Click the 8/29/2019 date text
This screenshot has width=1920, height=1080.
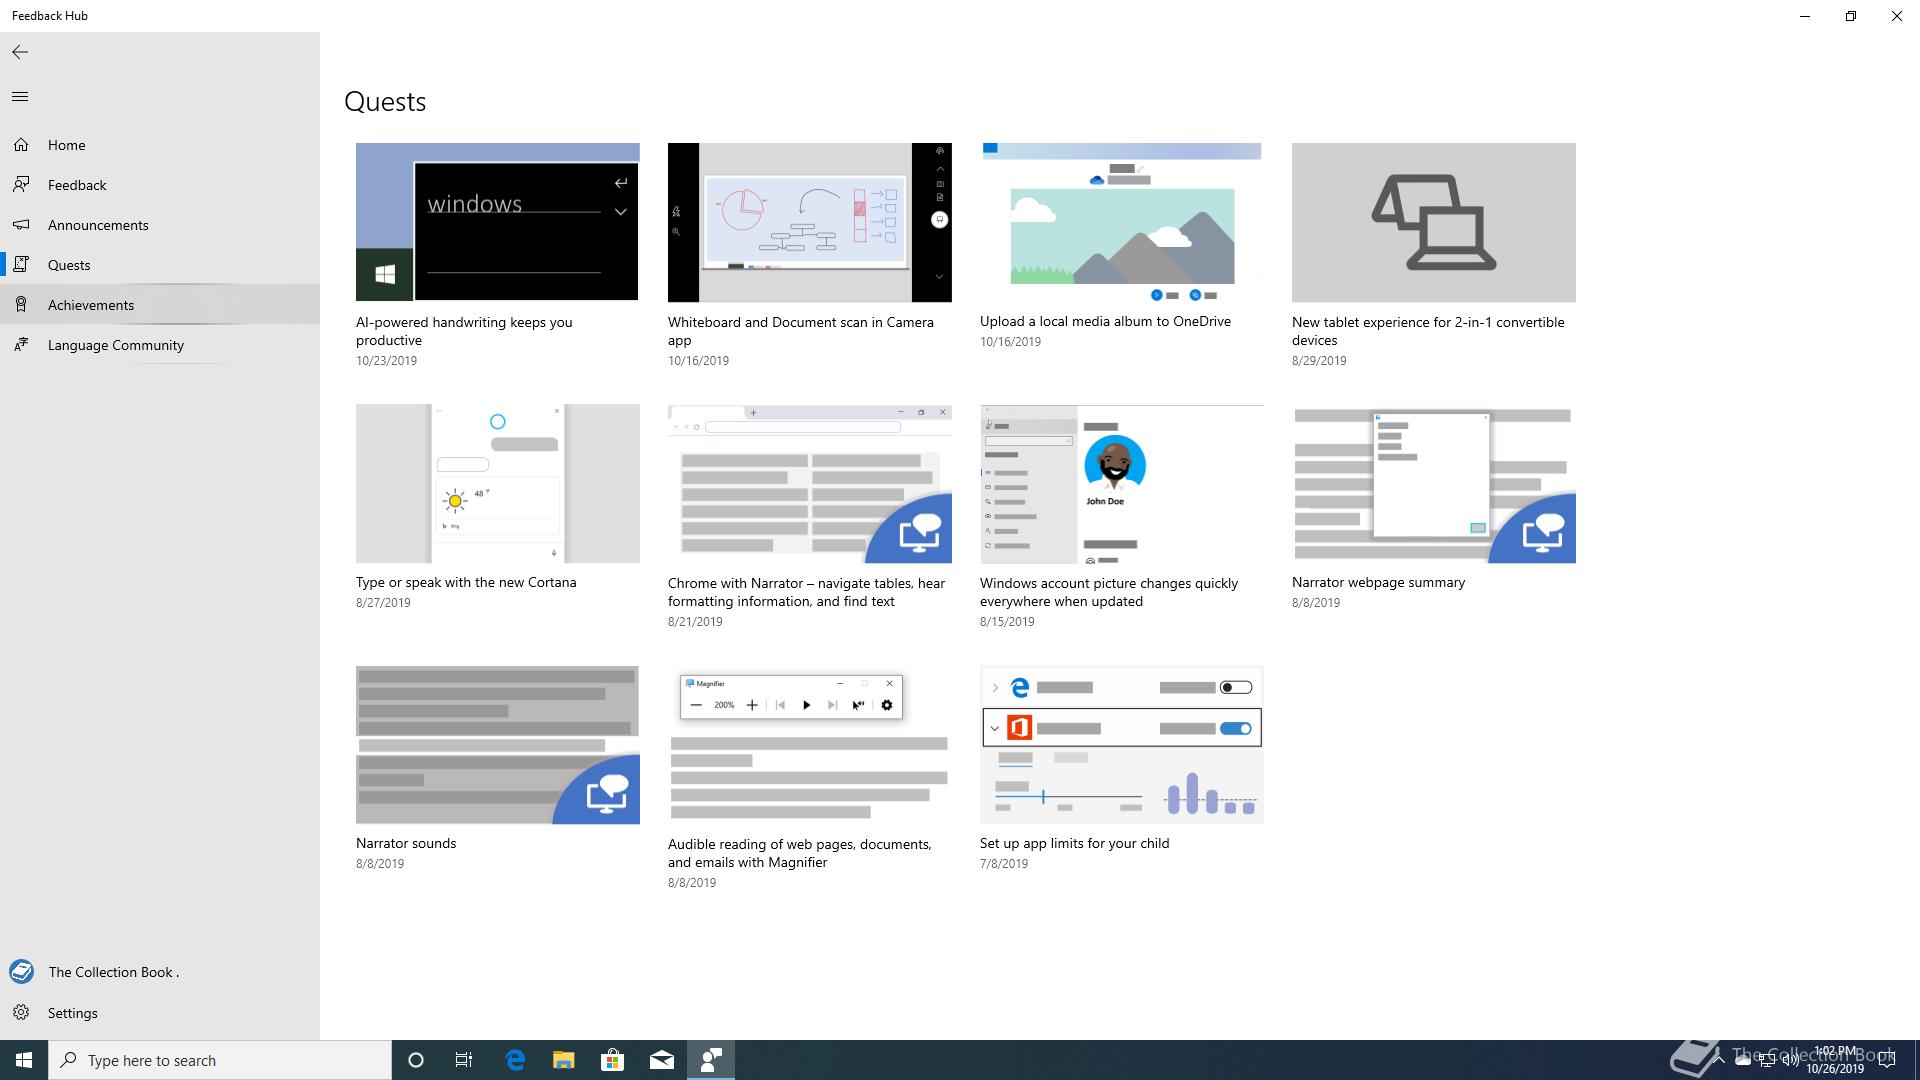pos(1319,360)
